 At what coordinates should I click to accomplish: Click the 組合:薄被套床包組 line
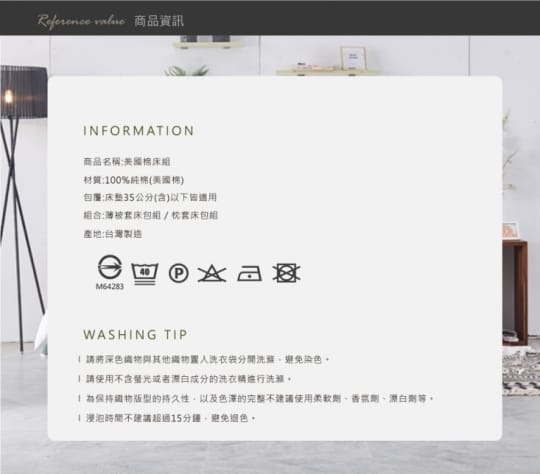(x=150, y=215)
